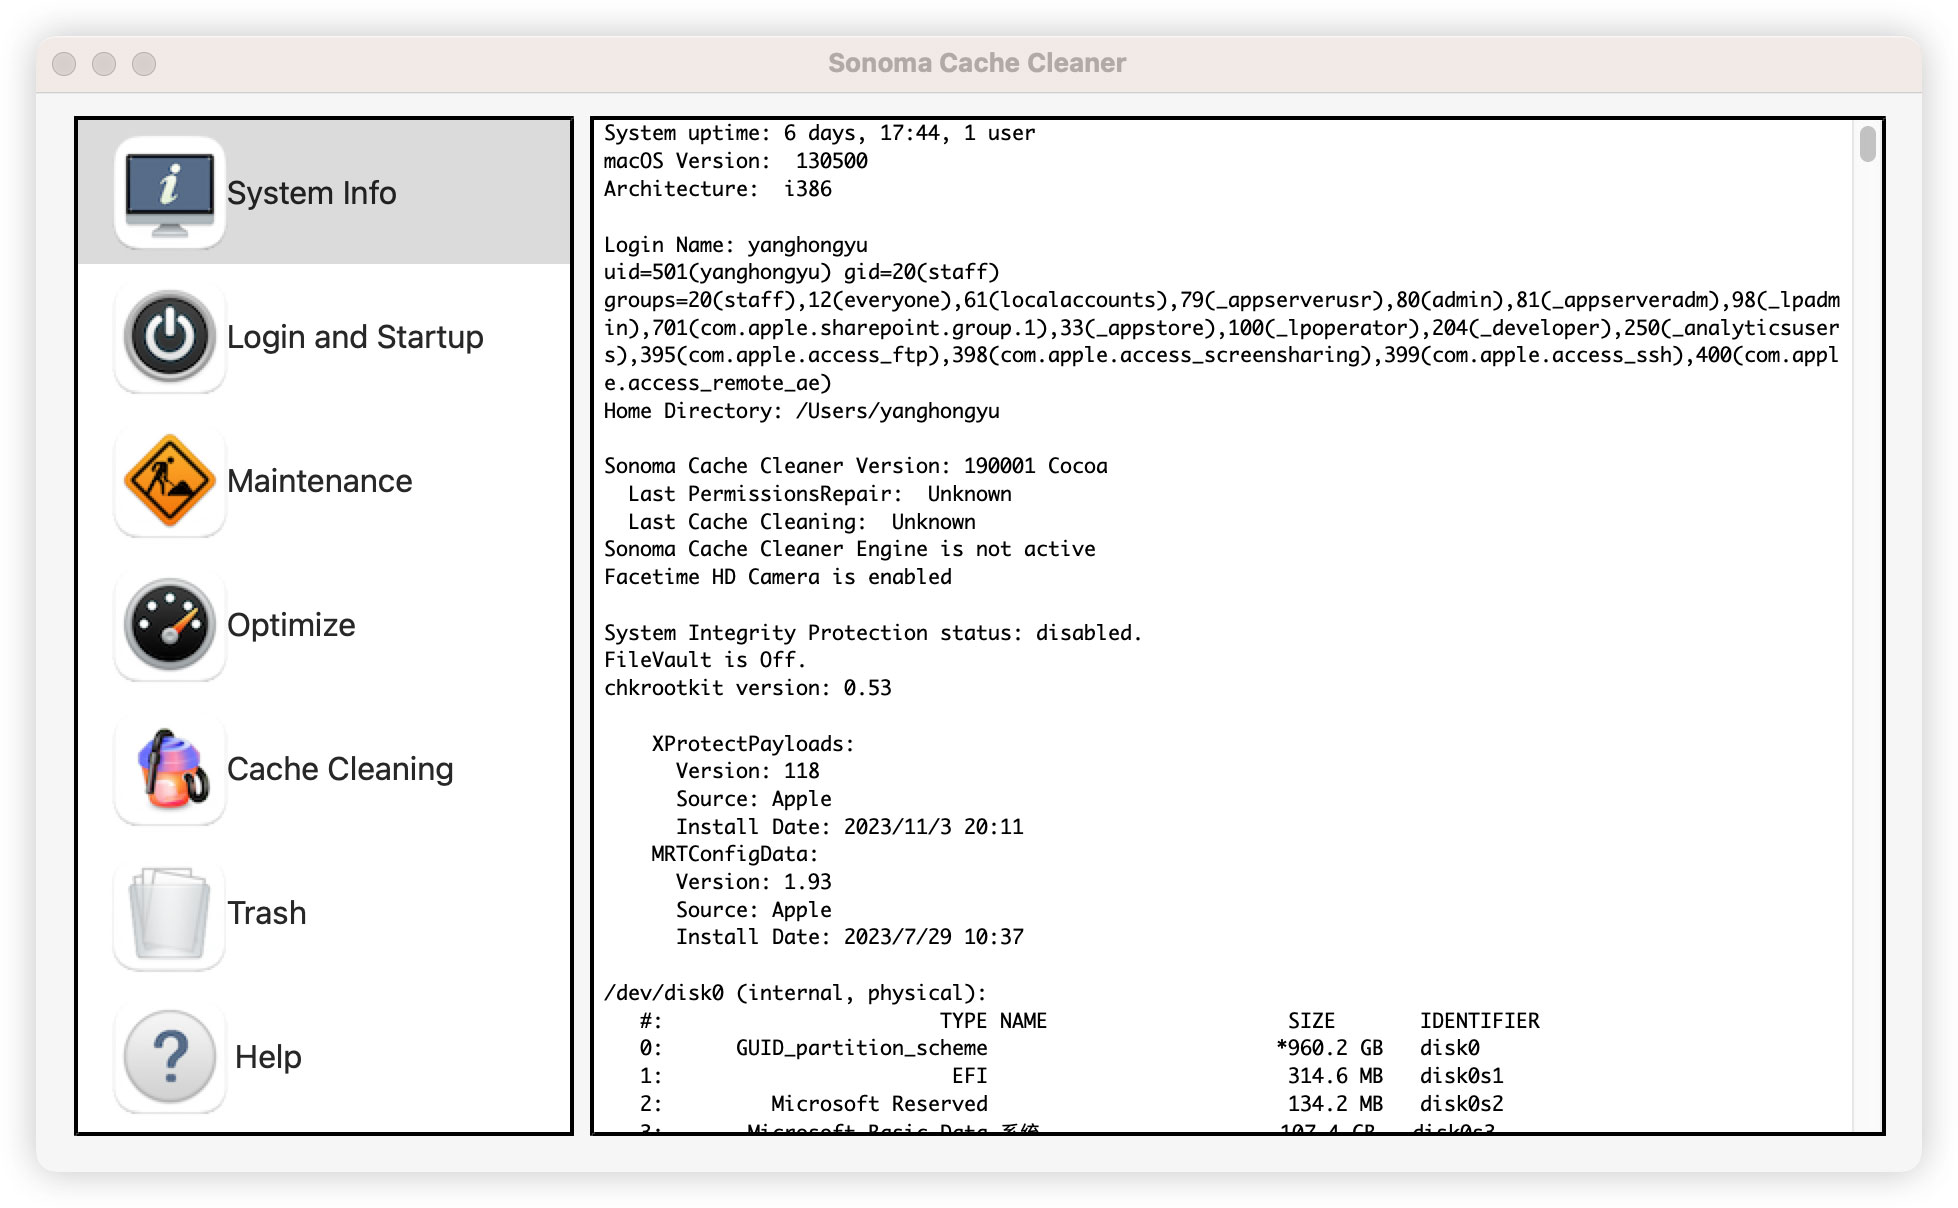Click 'chkrootkit version: 0.53' line

click(748, 688)
